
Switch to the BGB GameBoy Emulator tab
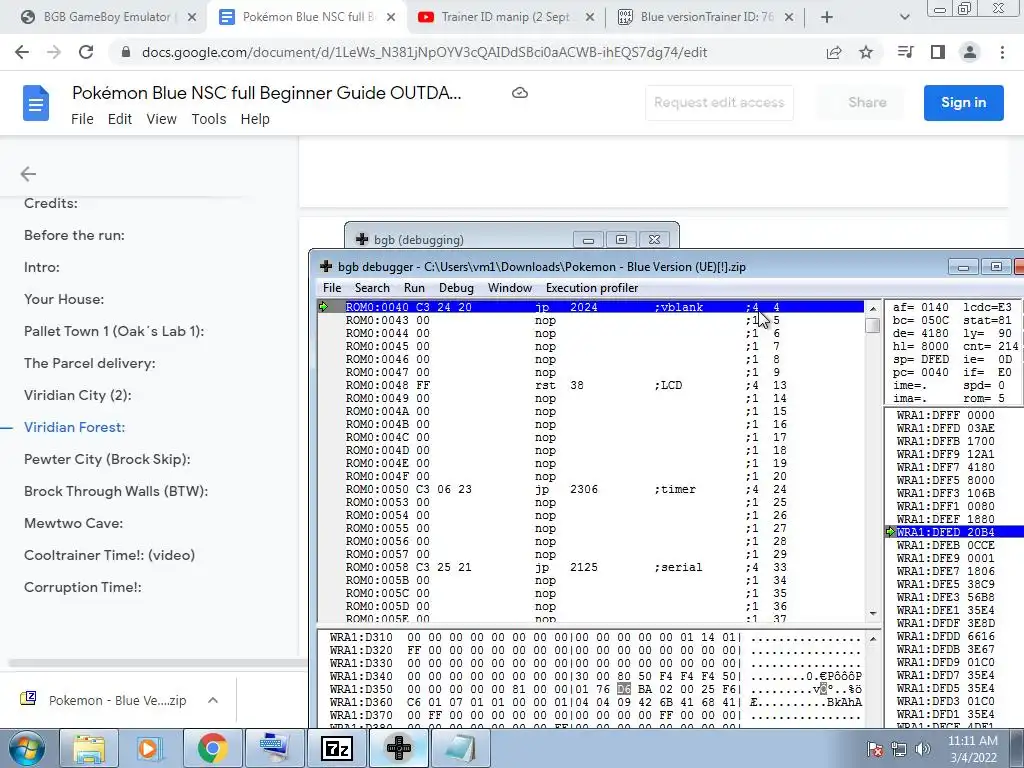coord(108,17)
